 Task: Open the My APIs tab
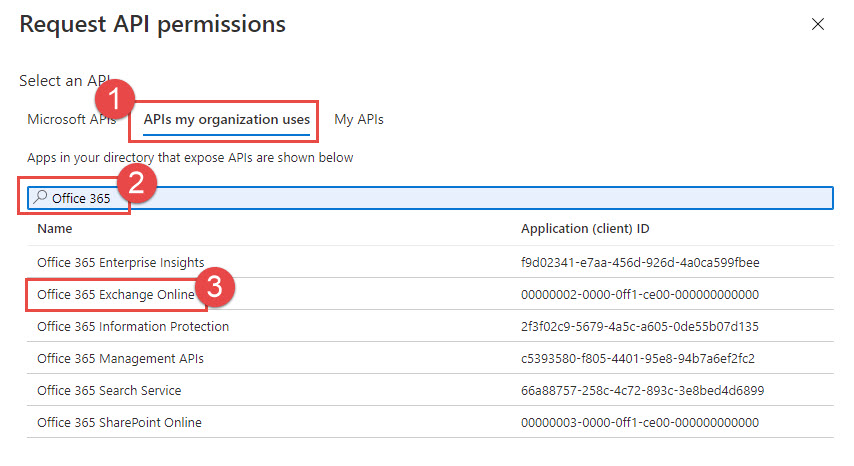(x=359, y=119)
